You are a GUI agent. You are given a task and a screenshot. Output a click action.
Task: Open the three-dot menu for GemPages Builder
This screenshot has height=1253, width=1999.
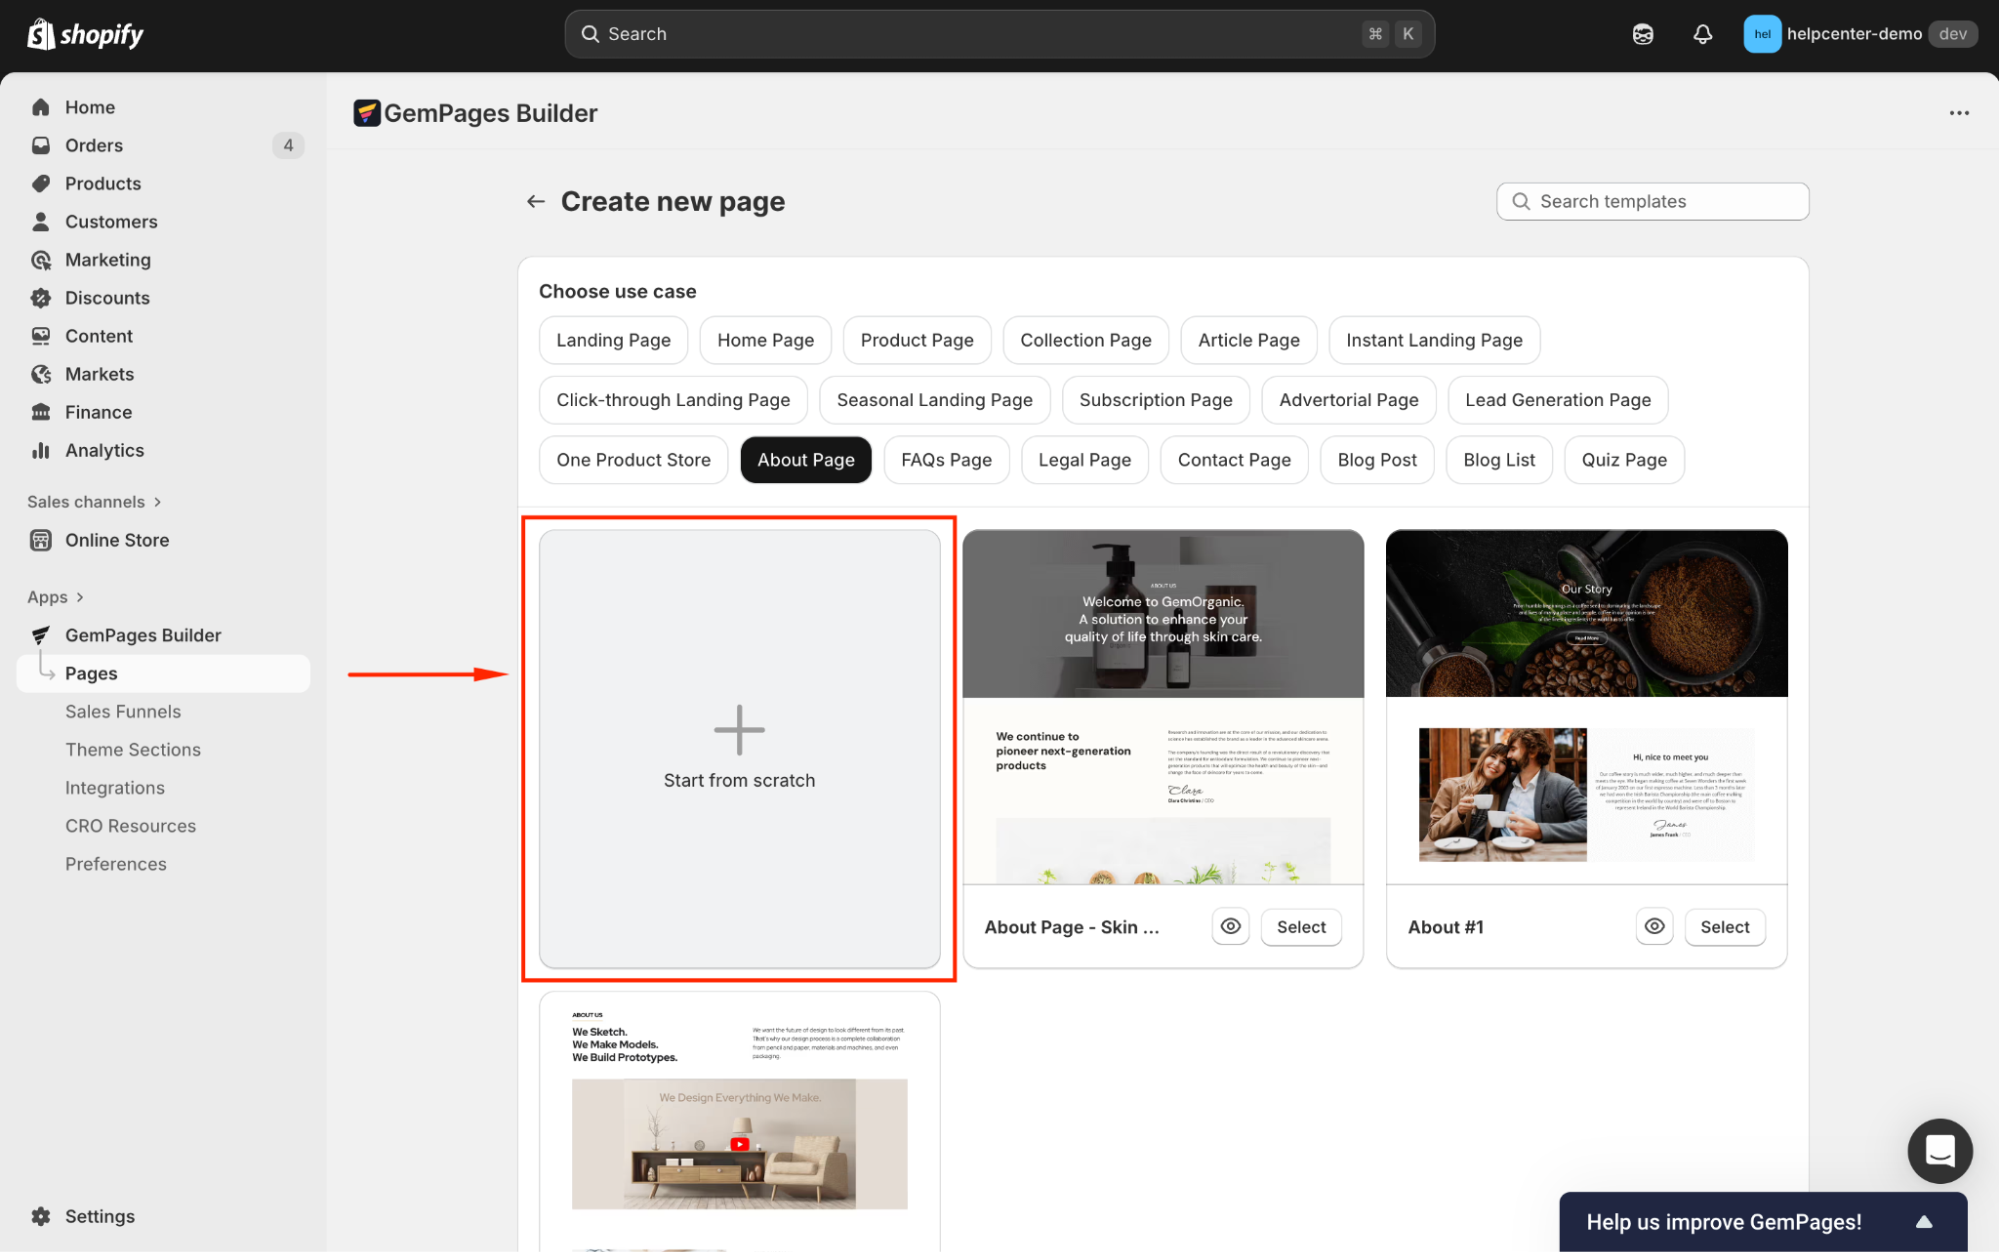tap(1959, 113)
